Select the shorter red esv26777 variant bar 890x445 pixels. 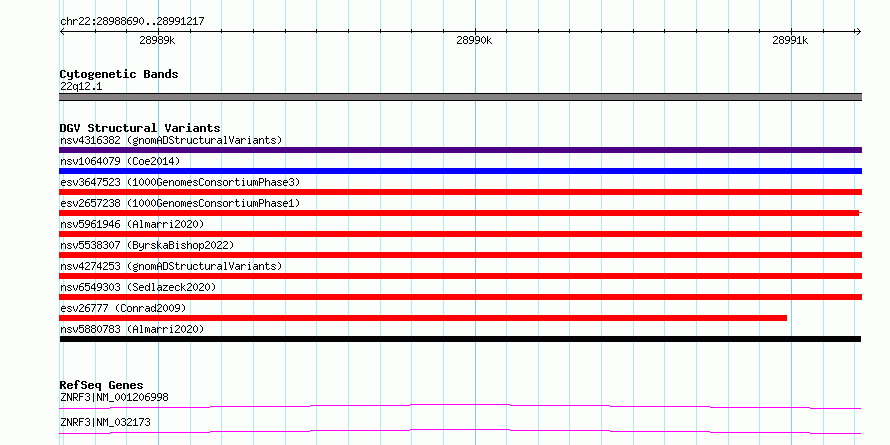pyautogui.click(x=423, y=318)
